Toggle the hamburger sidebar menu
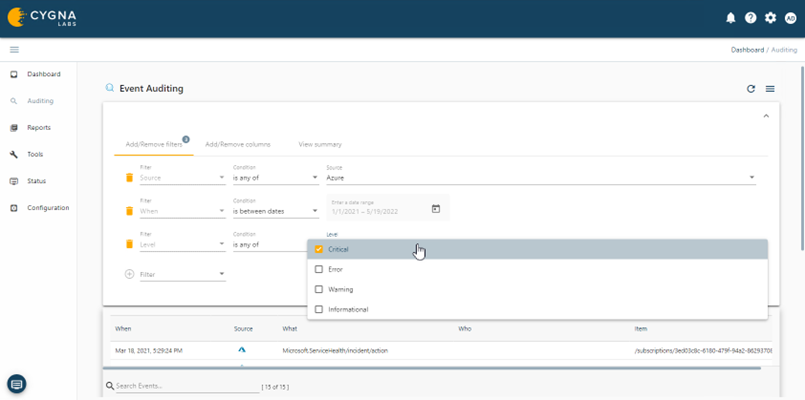Screen dimensions: 805x400 (x=14, y=50)
